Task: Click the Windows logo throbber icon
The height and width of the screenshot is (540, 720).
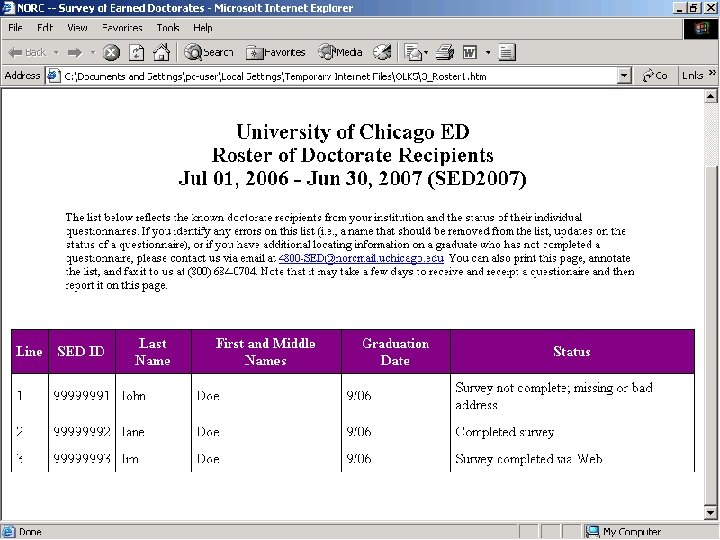Action: [x=701, y=28]
